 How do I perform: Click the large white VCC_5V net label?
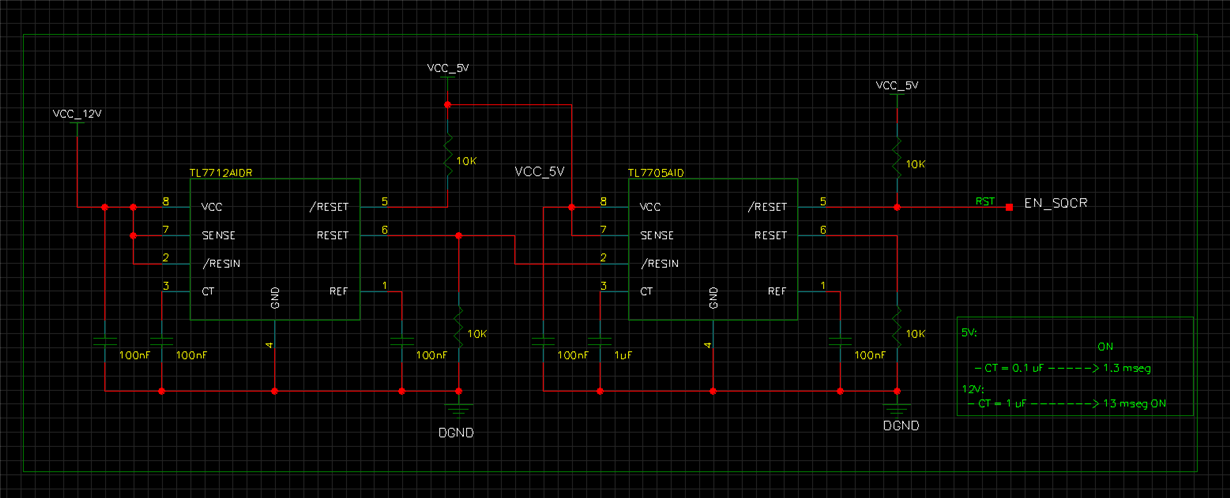tap(540, 172)
